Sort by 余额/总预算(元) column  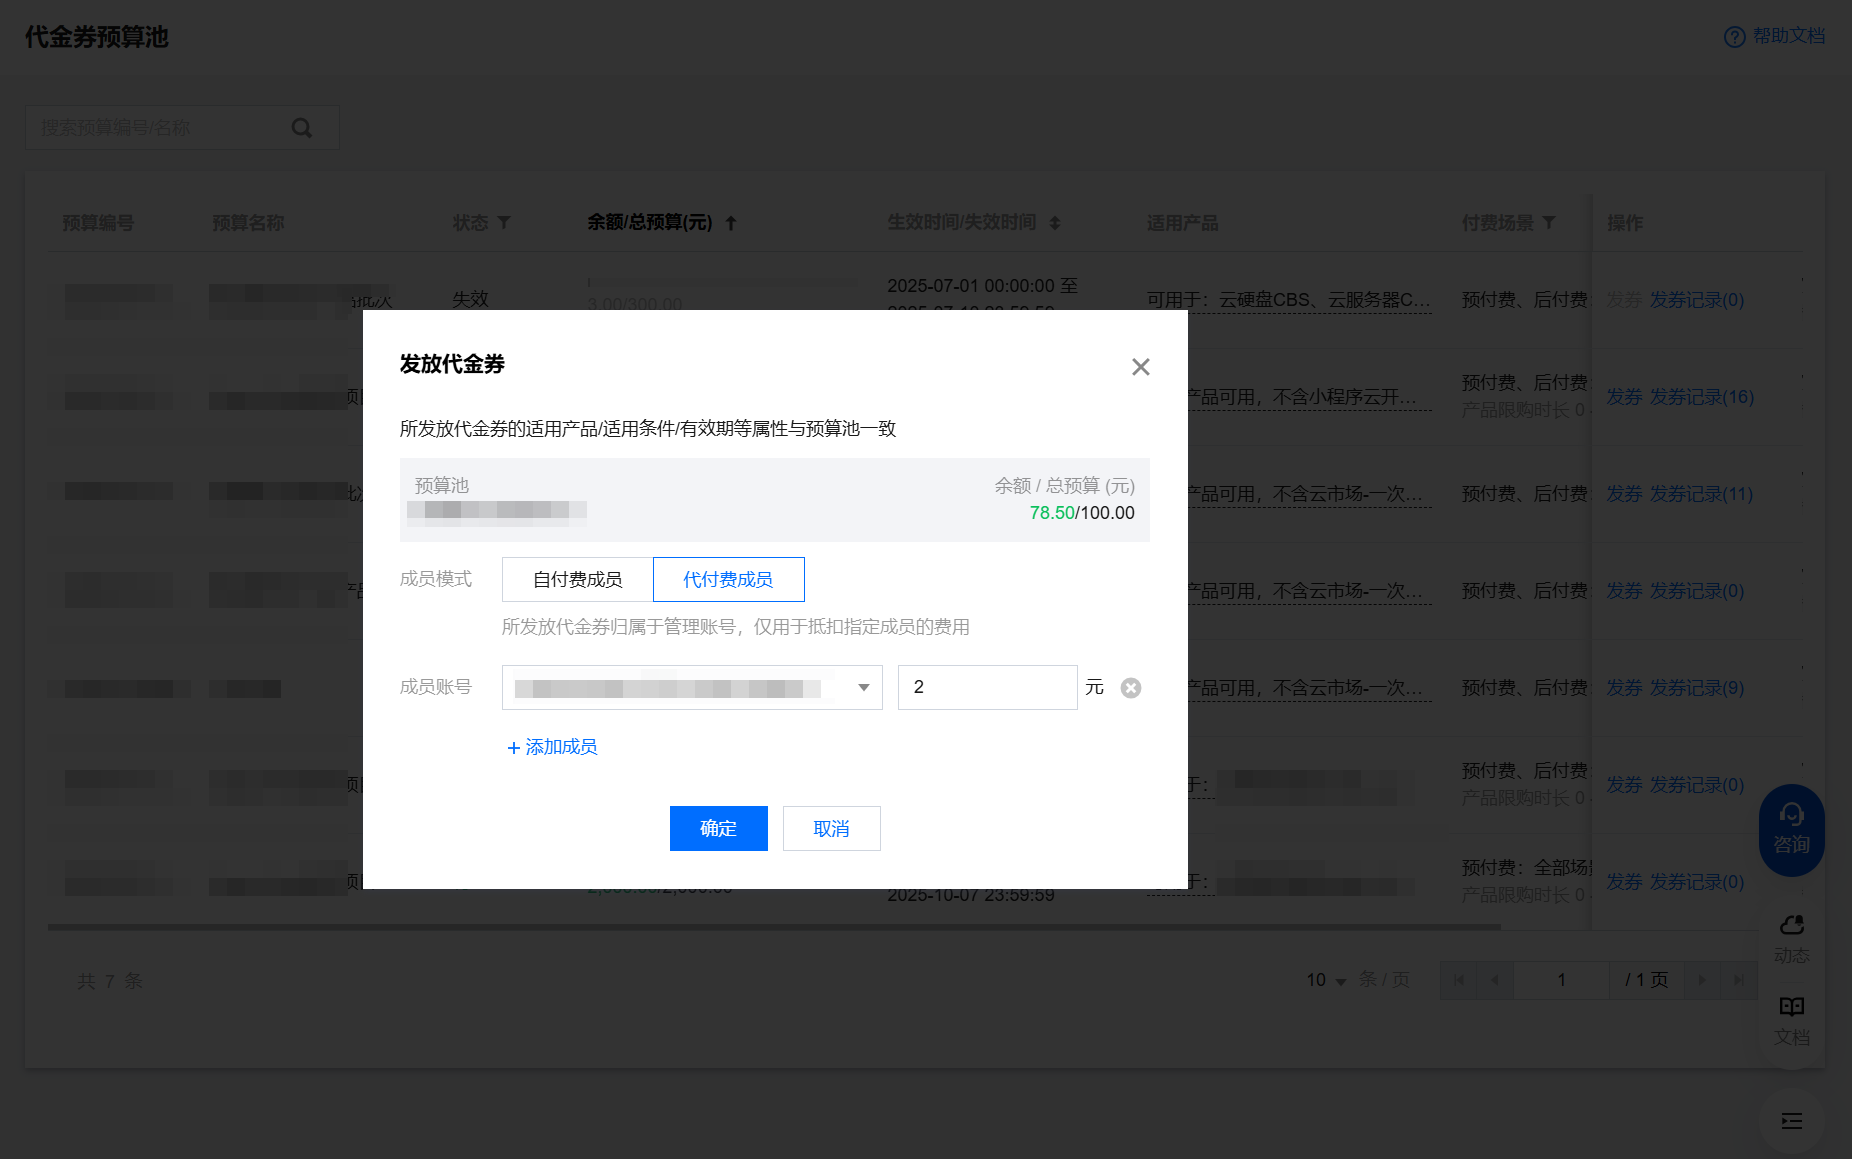(731, 223)
